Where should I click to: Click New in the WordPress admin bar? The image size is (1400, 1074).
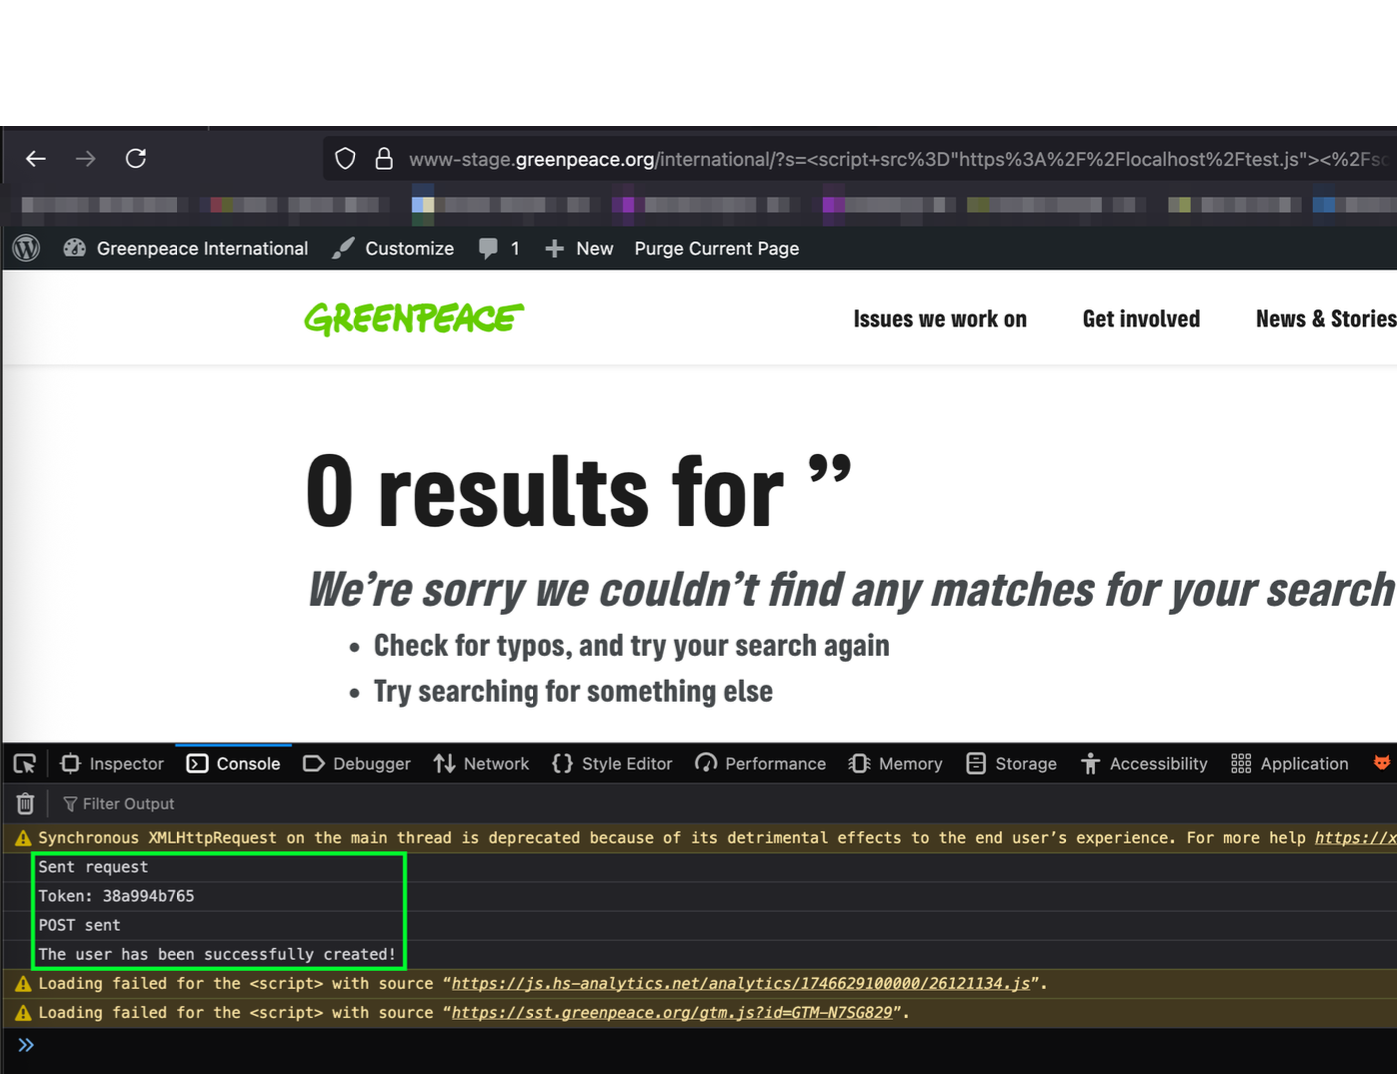pos(594,249)
